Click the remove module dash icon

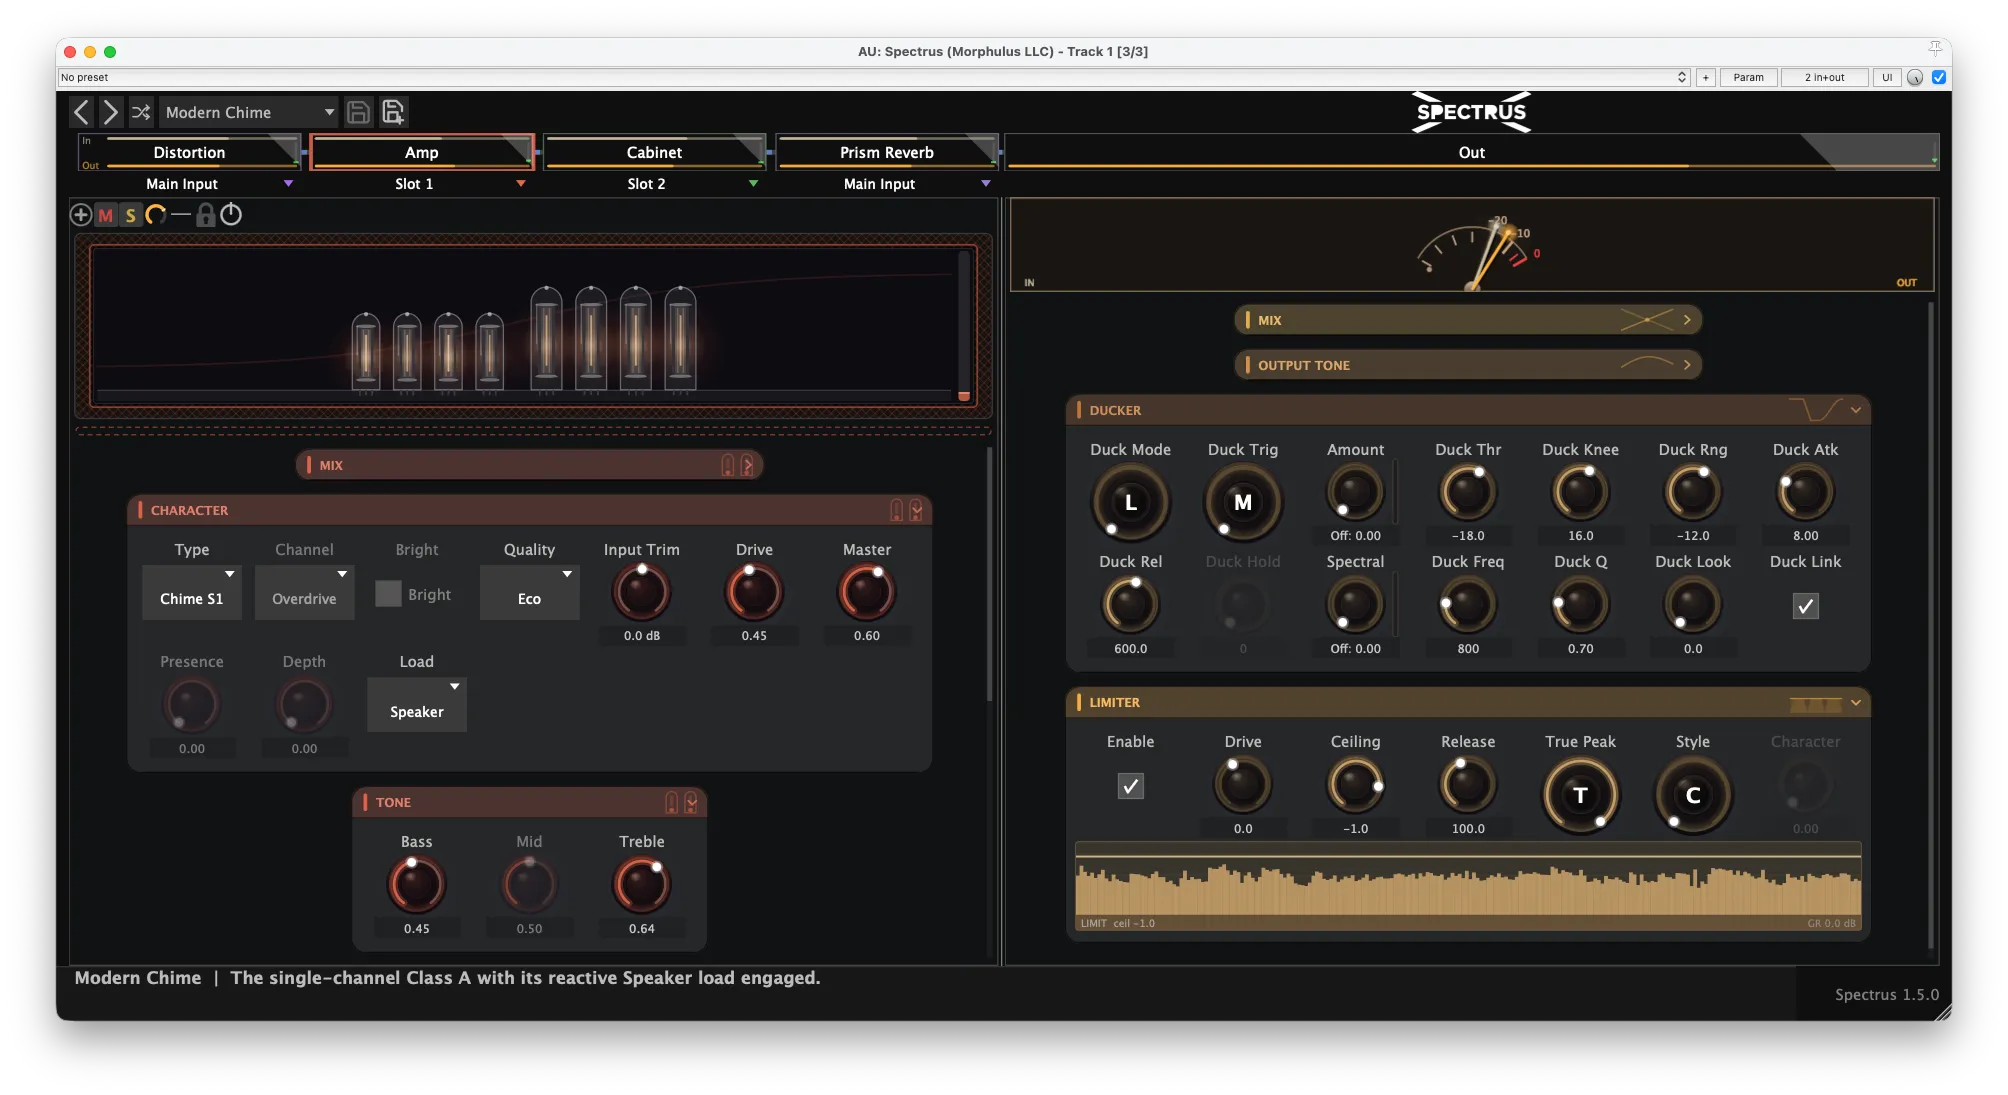(180, 214)
